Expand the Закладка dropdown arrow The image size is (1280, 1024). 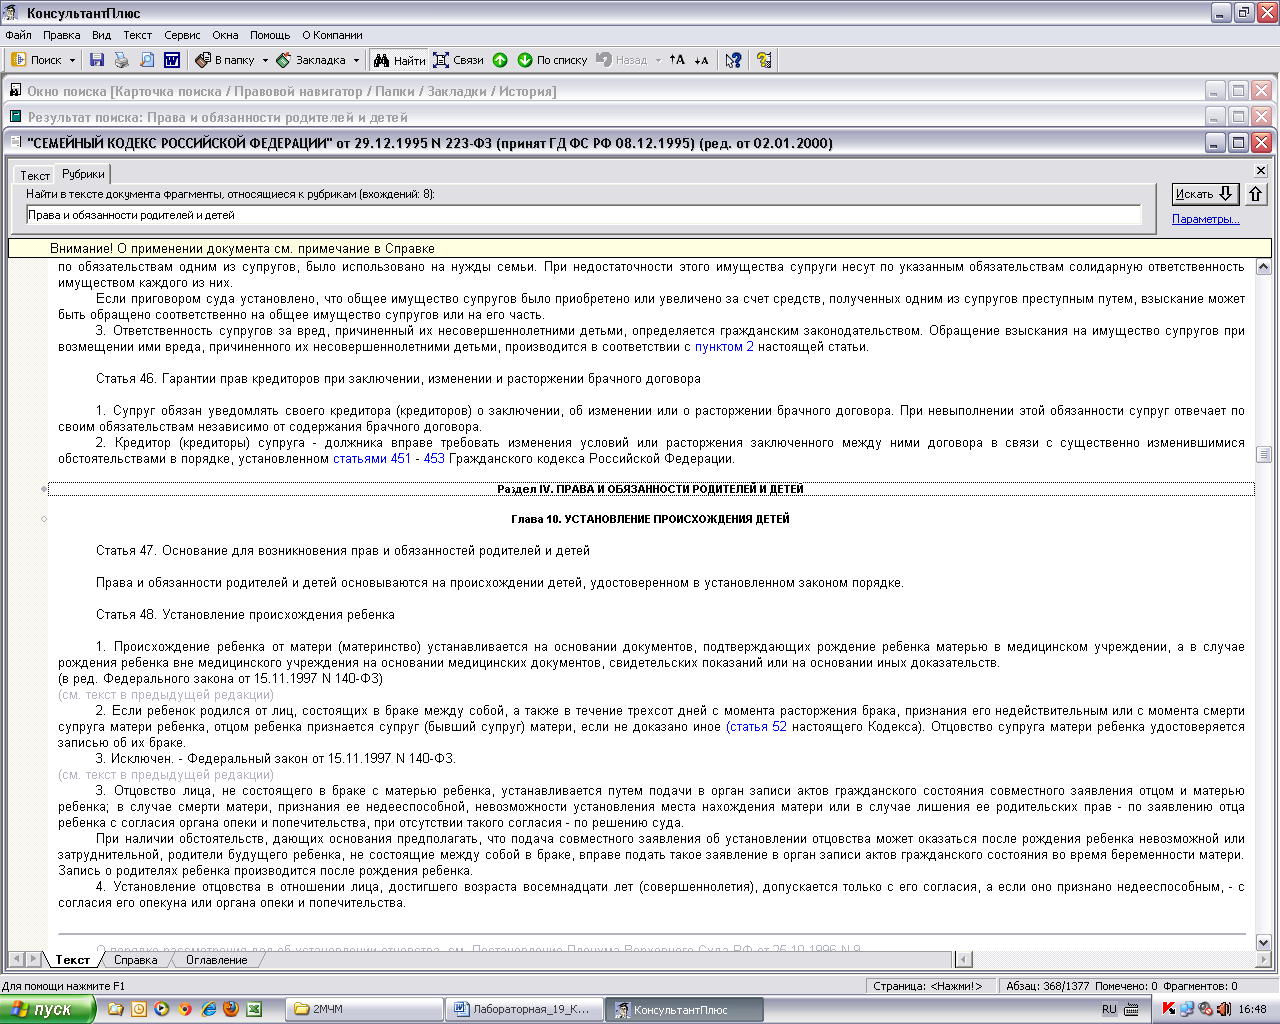coord(356,60)
